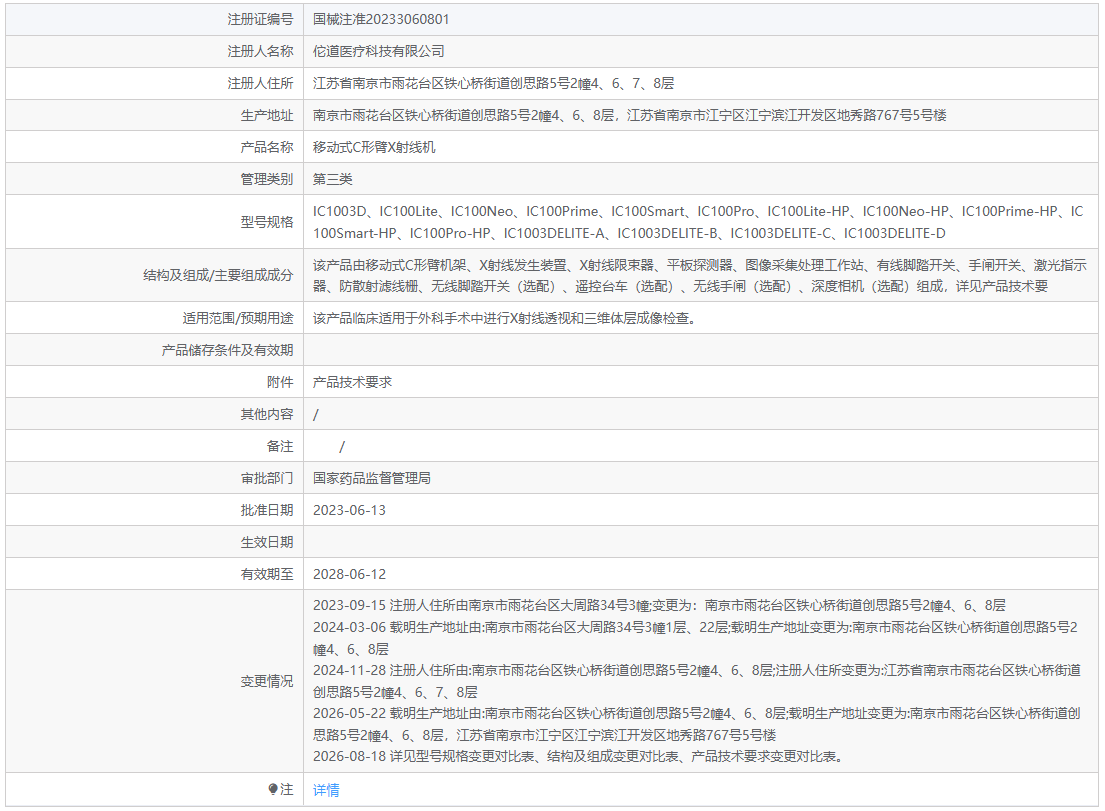Click the registrant address ending 4、6、7、8层

(493, 83)
